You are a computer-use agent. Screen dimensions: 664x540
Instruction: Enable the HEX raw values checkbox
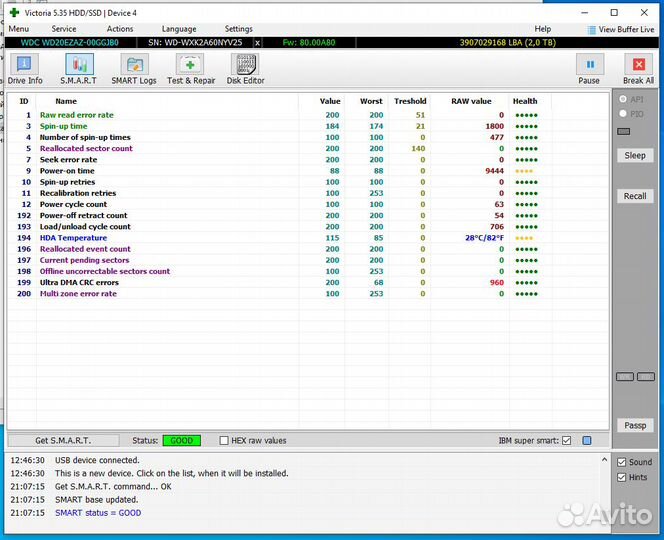223,440
